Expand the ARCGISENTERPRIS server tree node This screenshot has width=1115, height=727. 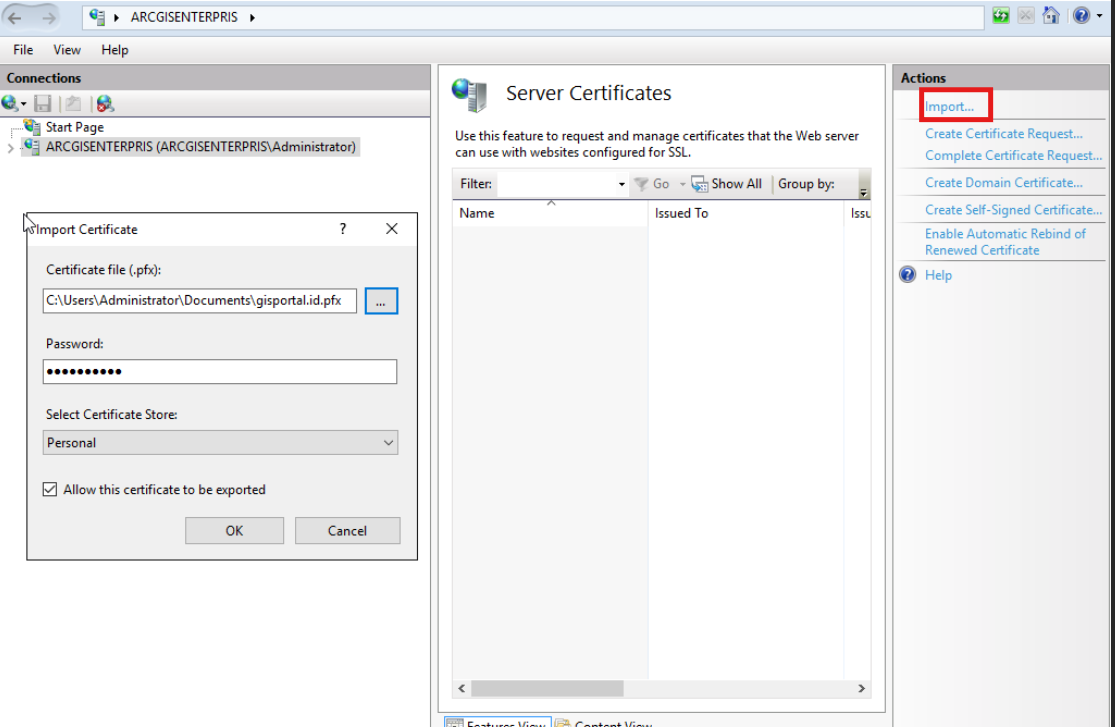[10, 148]
